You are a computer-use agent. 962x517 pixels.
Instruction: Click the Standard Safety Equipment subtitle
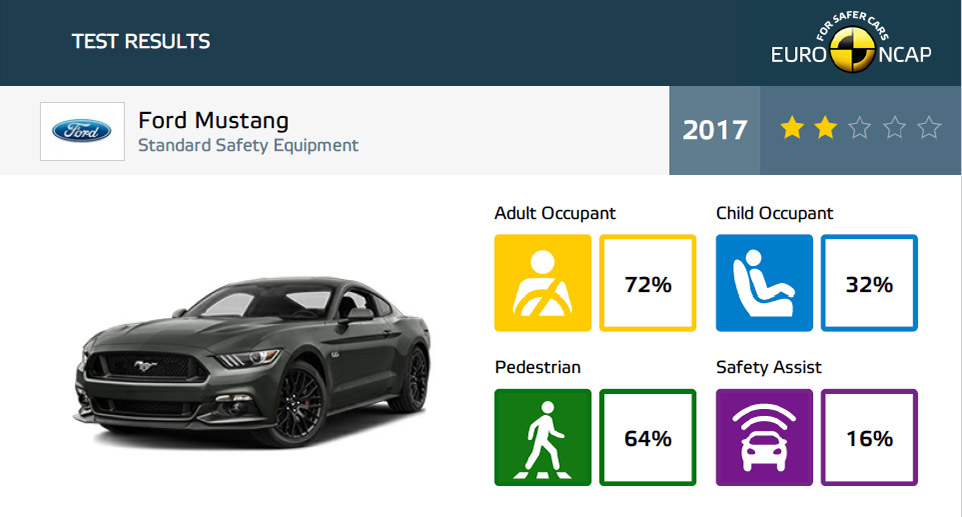pos(248,145)
